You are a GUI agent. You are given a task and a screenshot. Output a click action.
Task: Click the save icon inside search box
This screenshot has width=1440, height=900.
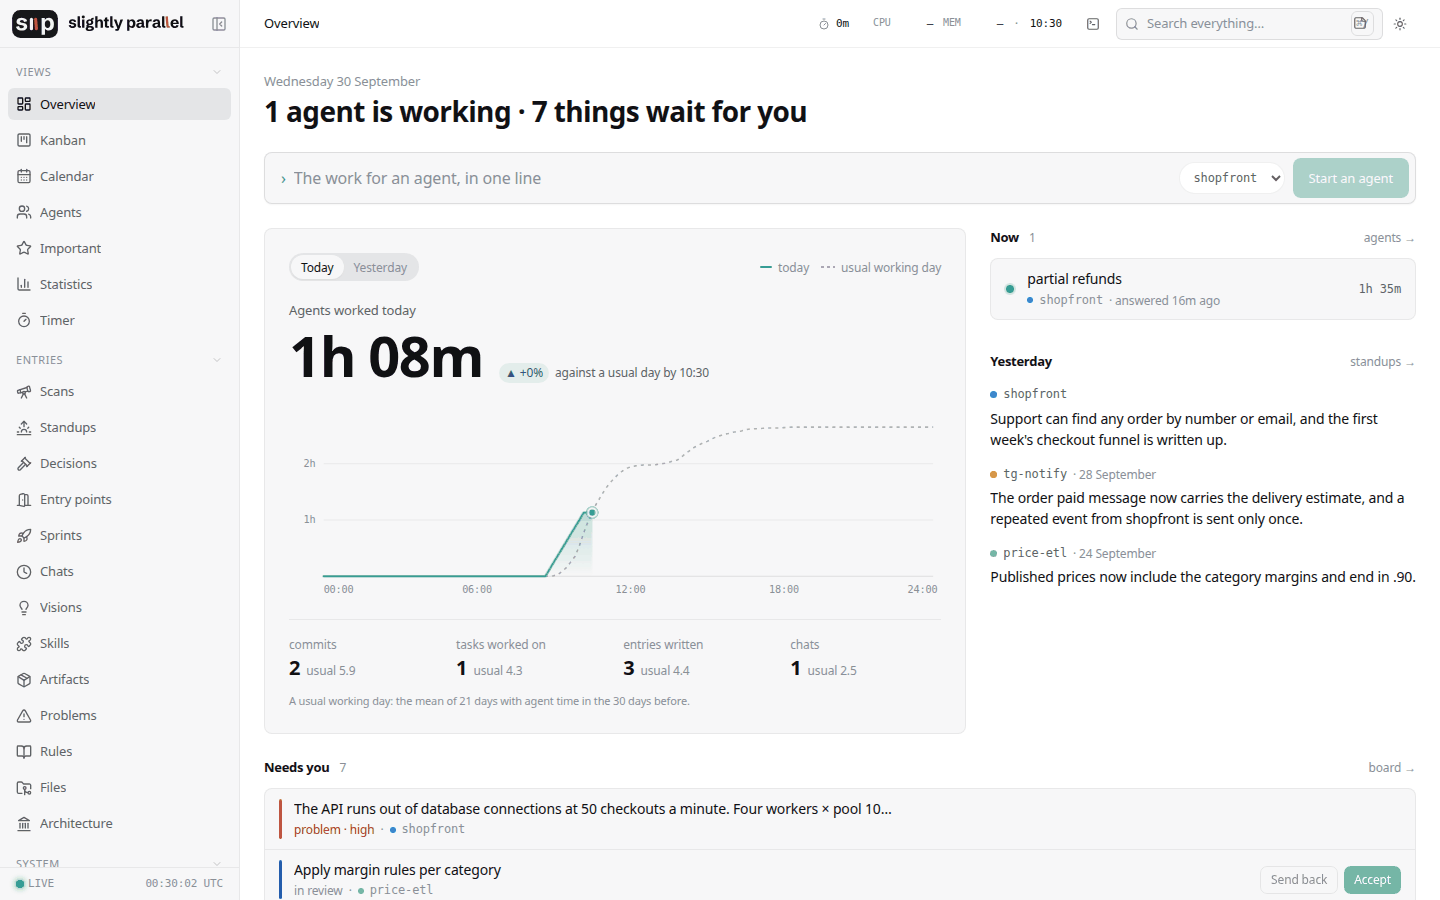tap(1361, 23)
